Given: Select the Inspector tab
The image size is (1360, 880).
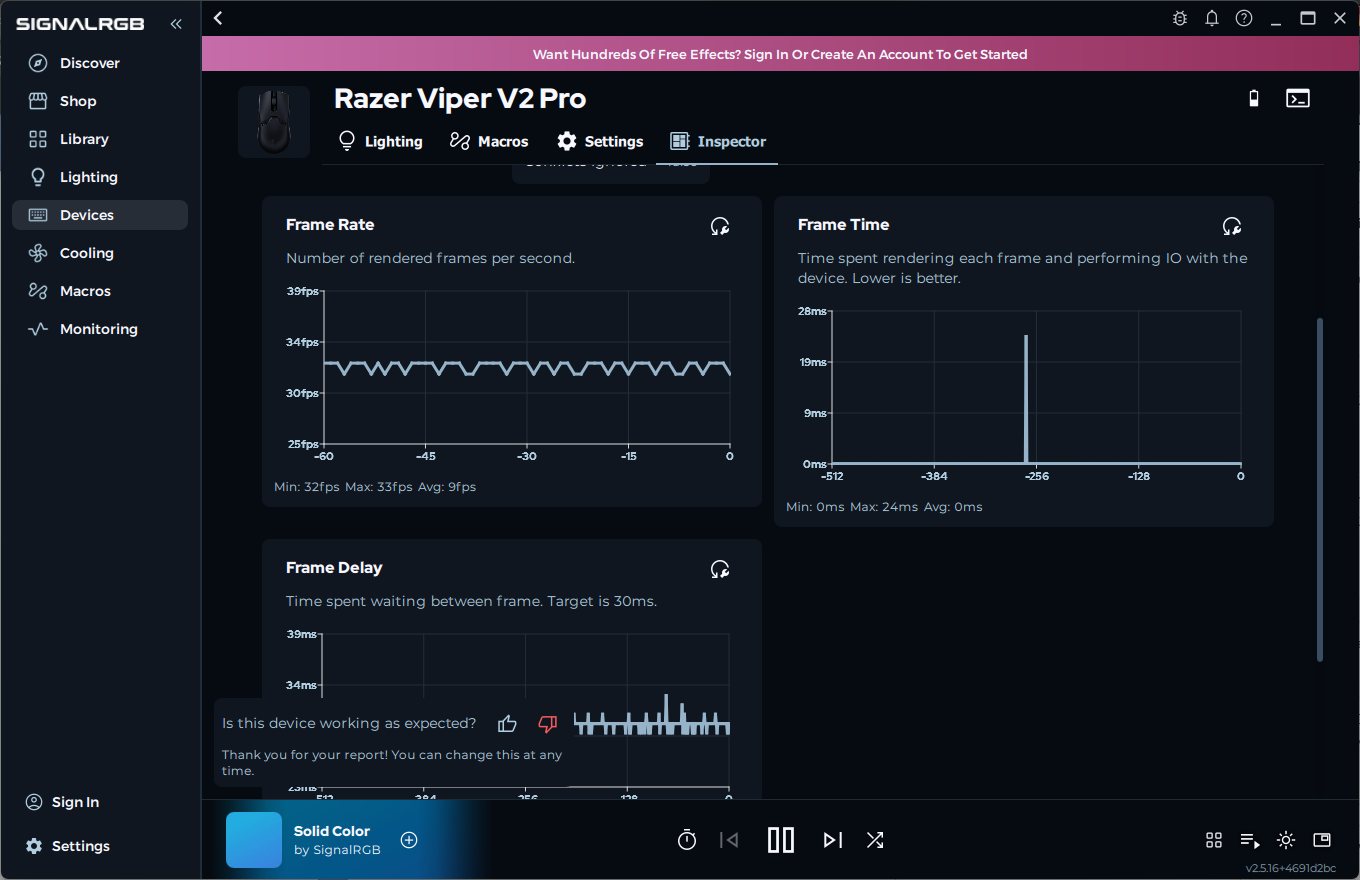Looking at the screenshot, I should [718, 141].
